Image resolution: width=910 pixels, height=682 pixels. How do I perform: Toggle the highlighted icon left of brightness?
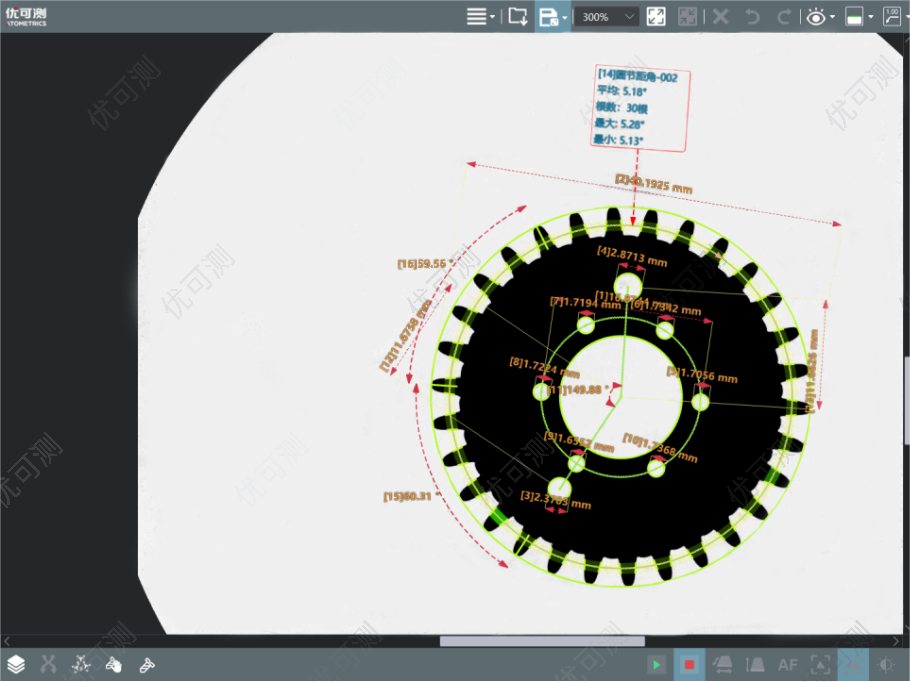pyautogui.click(x=853, y=665)
